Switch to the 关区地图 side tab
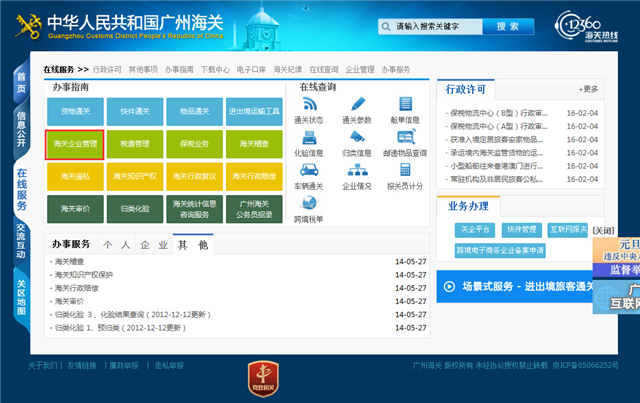 tap(21, 298)
